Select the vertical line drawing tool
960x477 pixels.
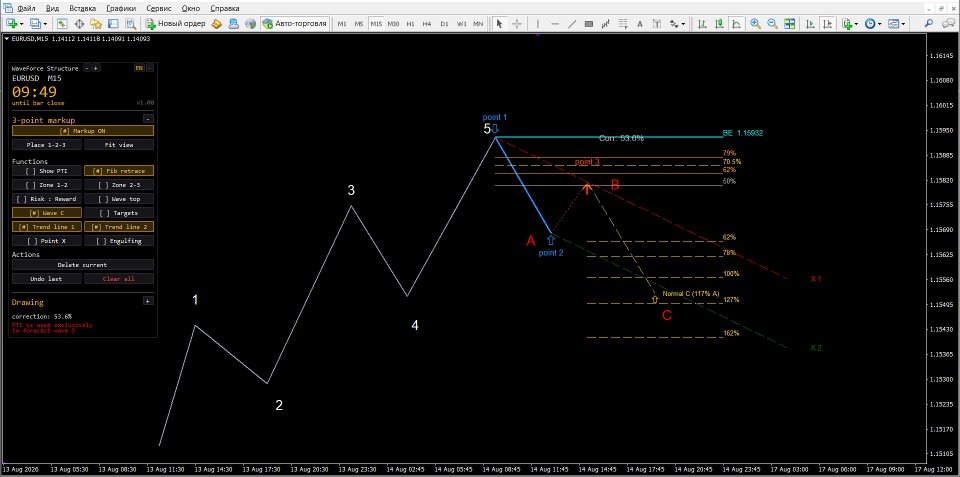pyautogui.click(x=538, y=23)
